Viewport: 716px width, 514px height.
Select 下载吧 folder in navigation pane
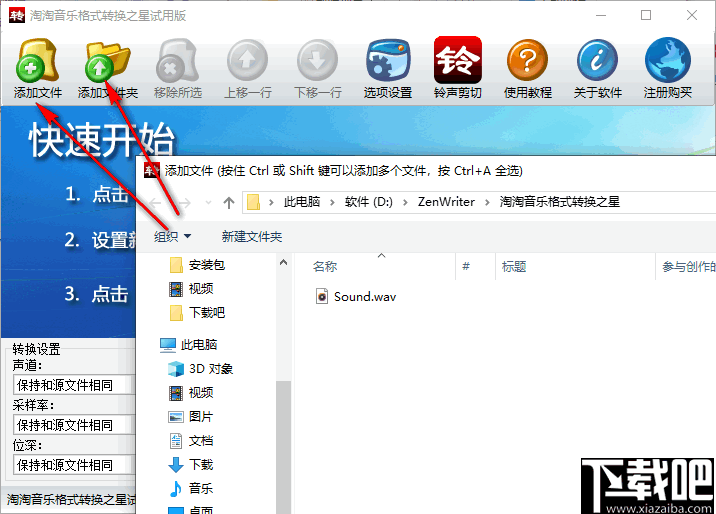coord(197,313)
